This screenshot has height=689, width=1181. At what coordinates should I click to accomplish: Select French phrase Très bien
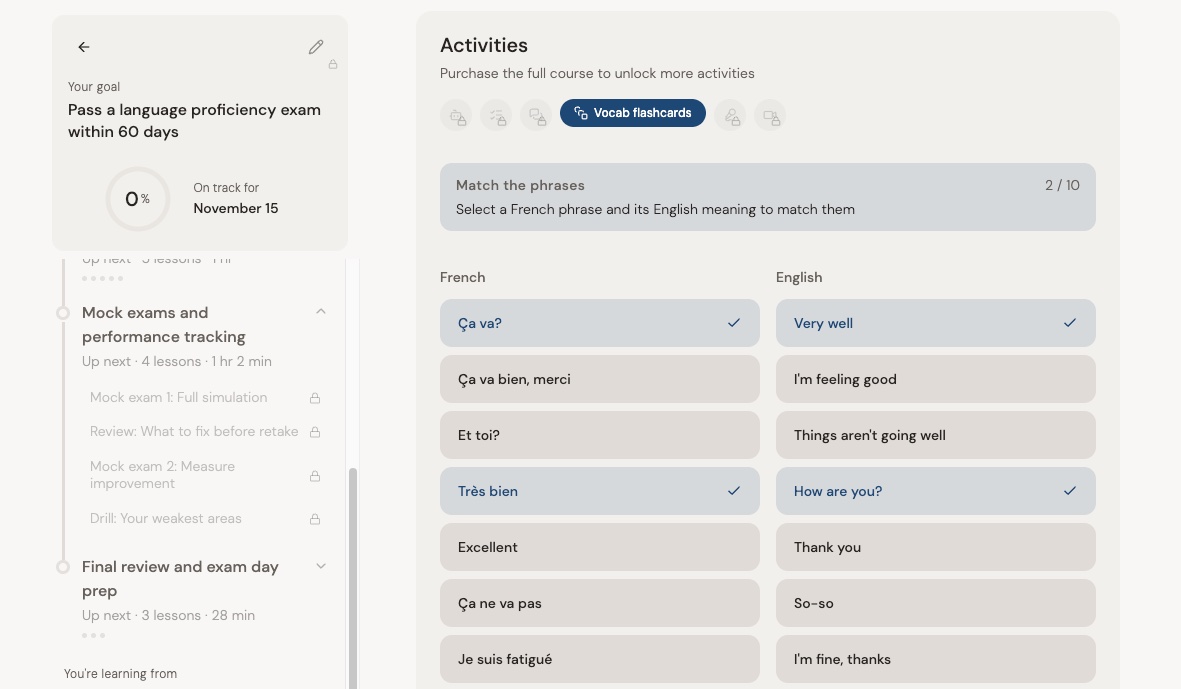tap(600, 491)
